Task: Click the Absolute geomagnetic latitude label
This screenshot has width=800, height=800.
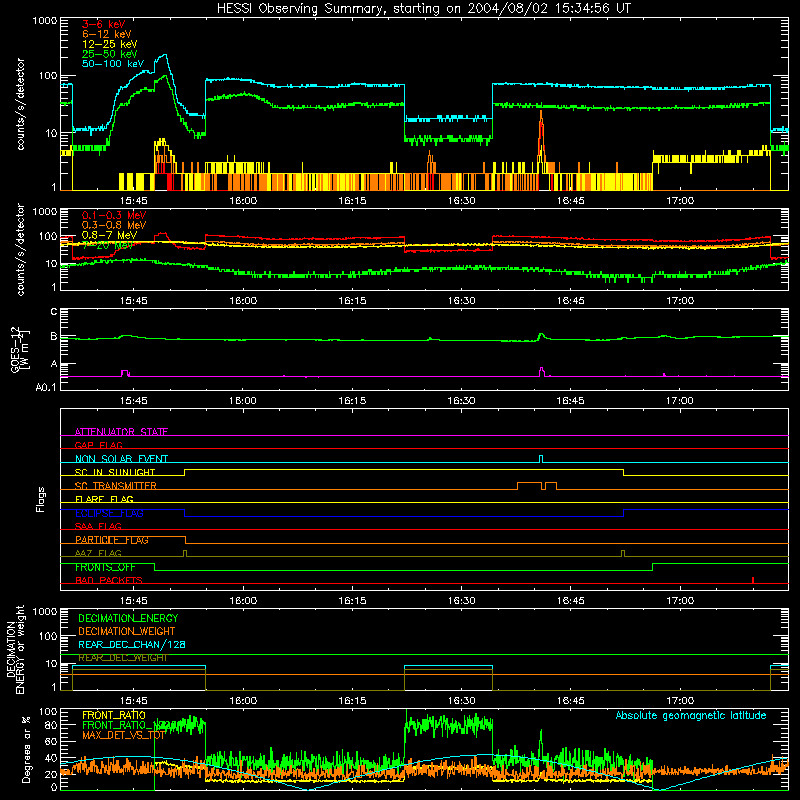Action: pyautogui.click(x=691, y=715)
